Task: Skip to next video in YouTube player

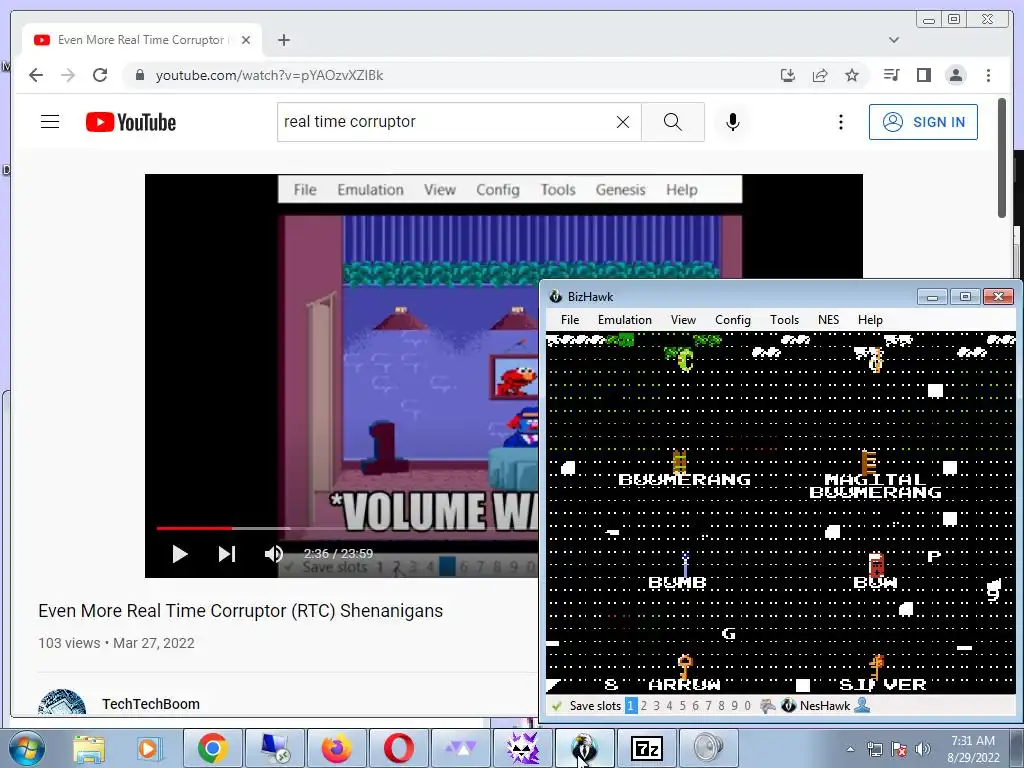Action: pos(227,554)
